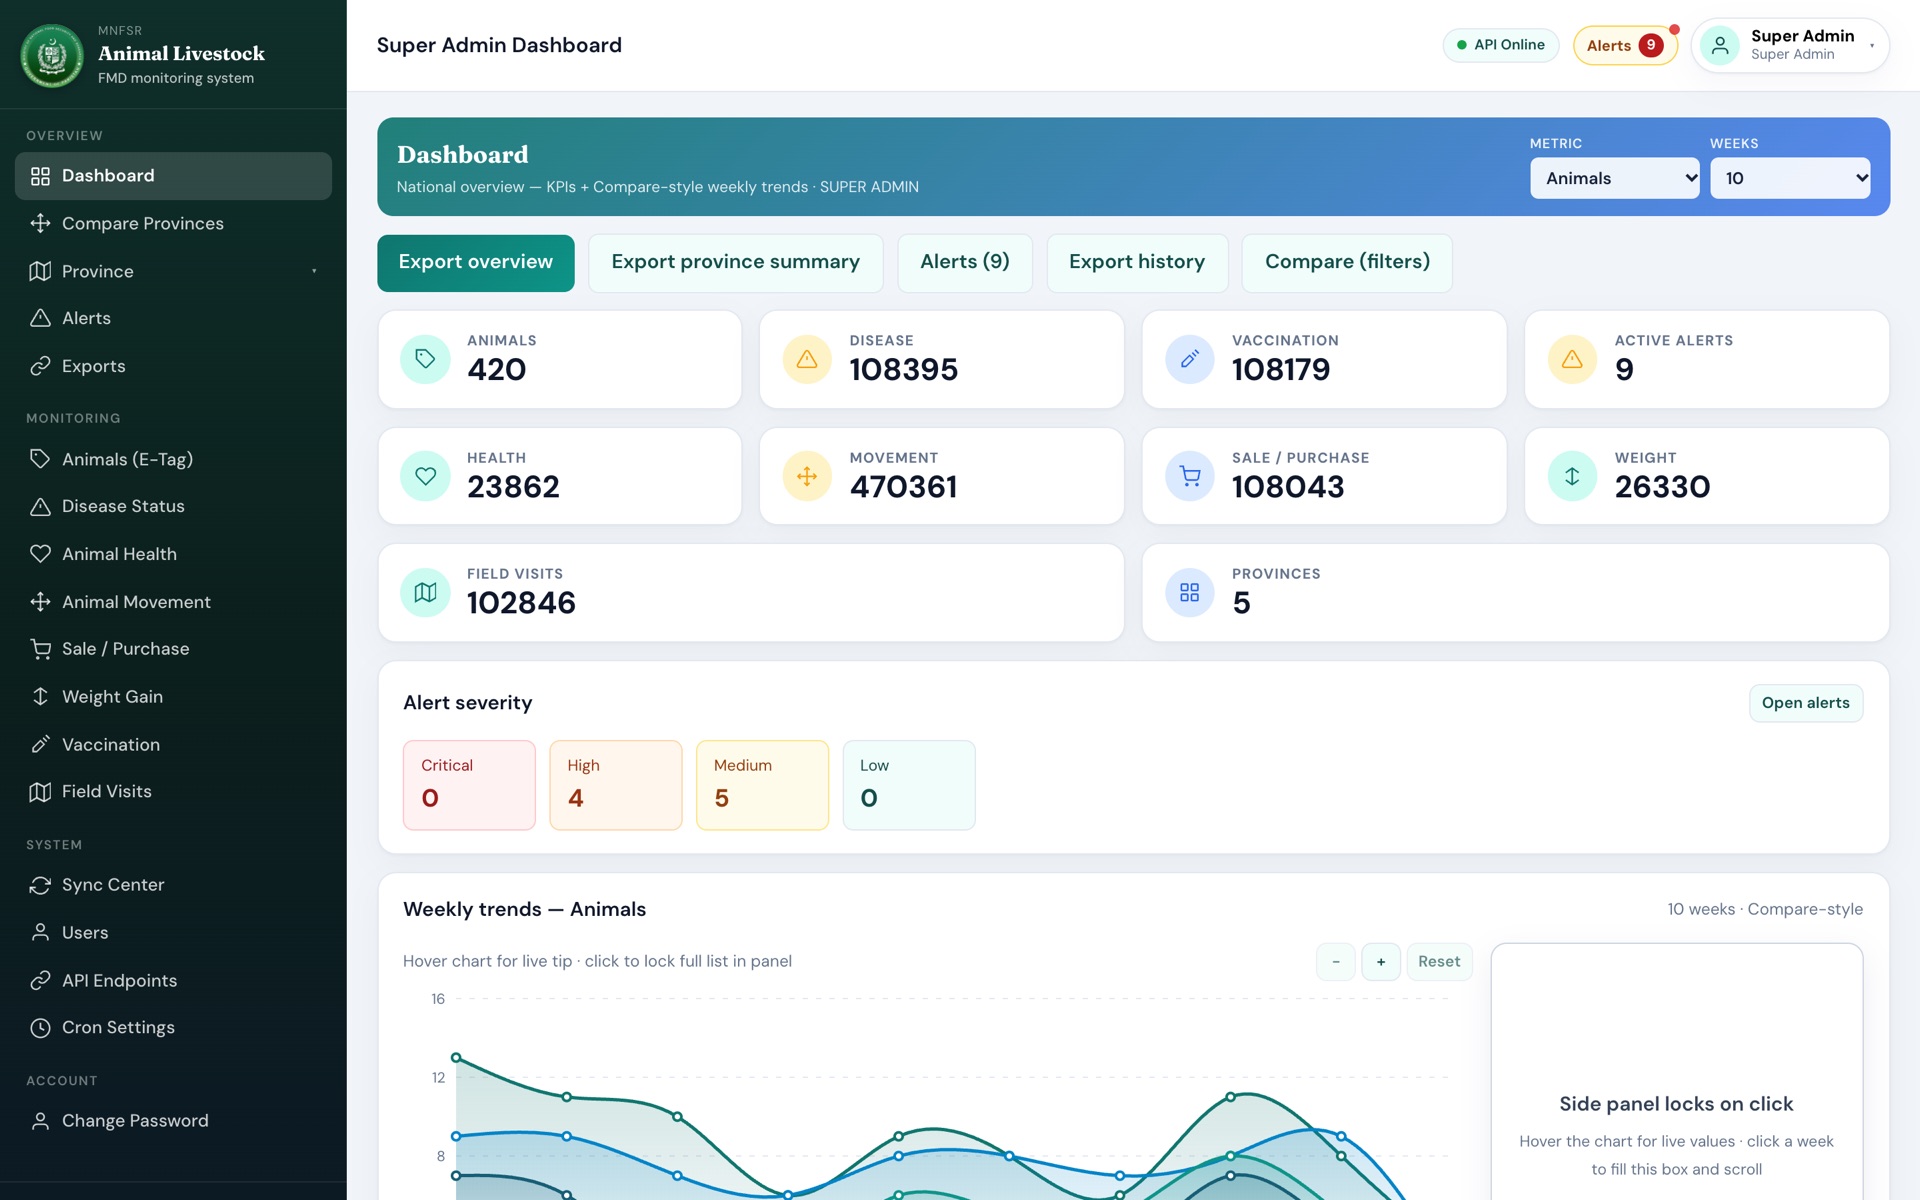Click the Animal Health heart icon in sidebar
Image resolution: width=1920 pixels, height=1200 pixels.
pos(40,554)
